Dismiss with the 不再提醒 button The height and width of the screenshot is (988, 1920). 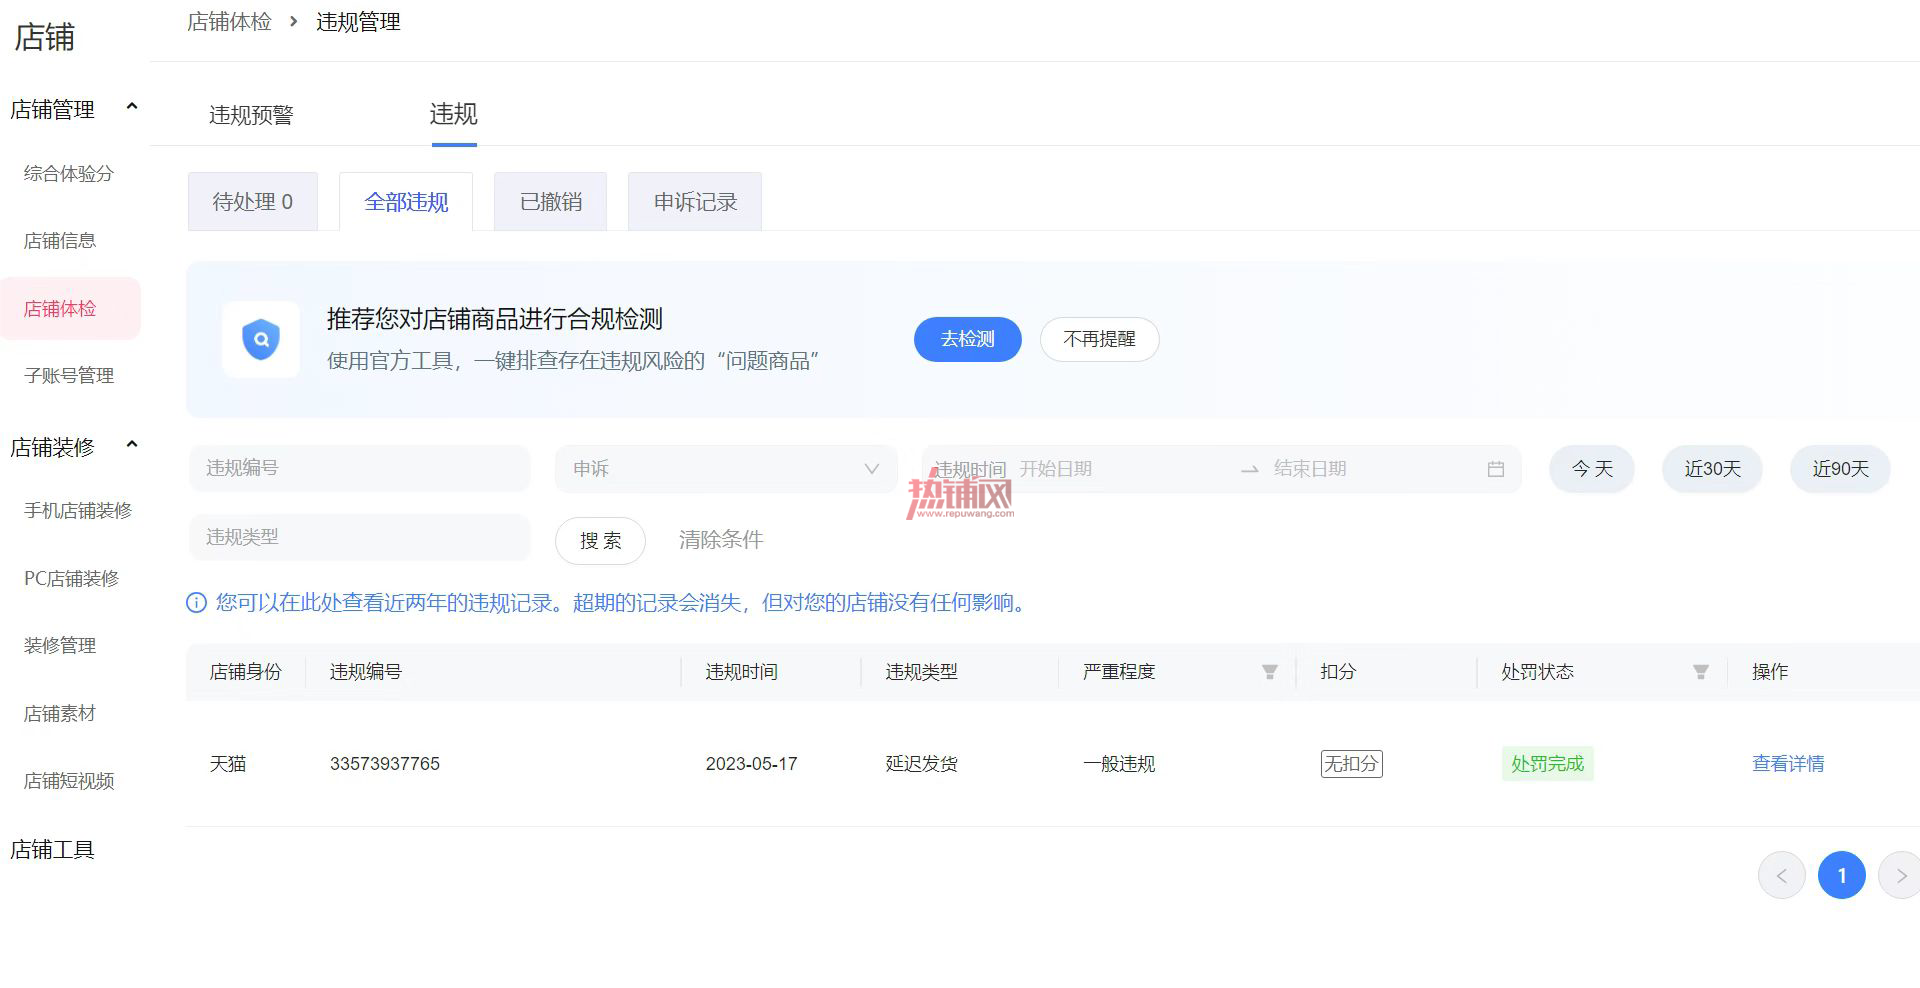[1100, 340]
